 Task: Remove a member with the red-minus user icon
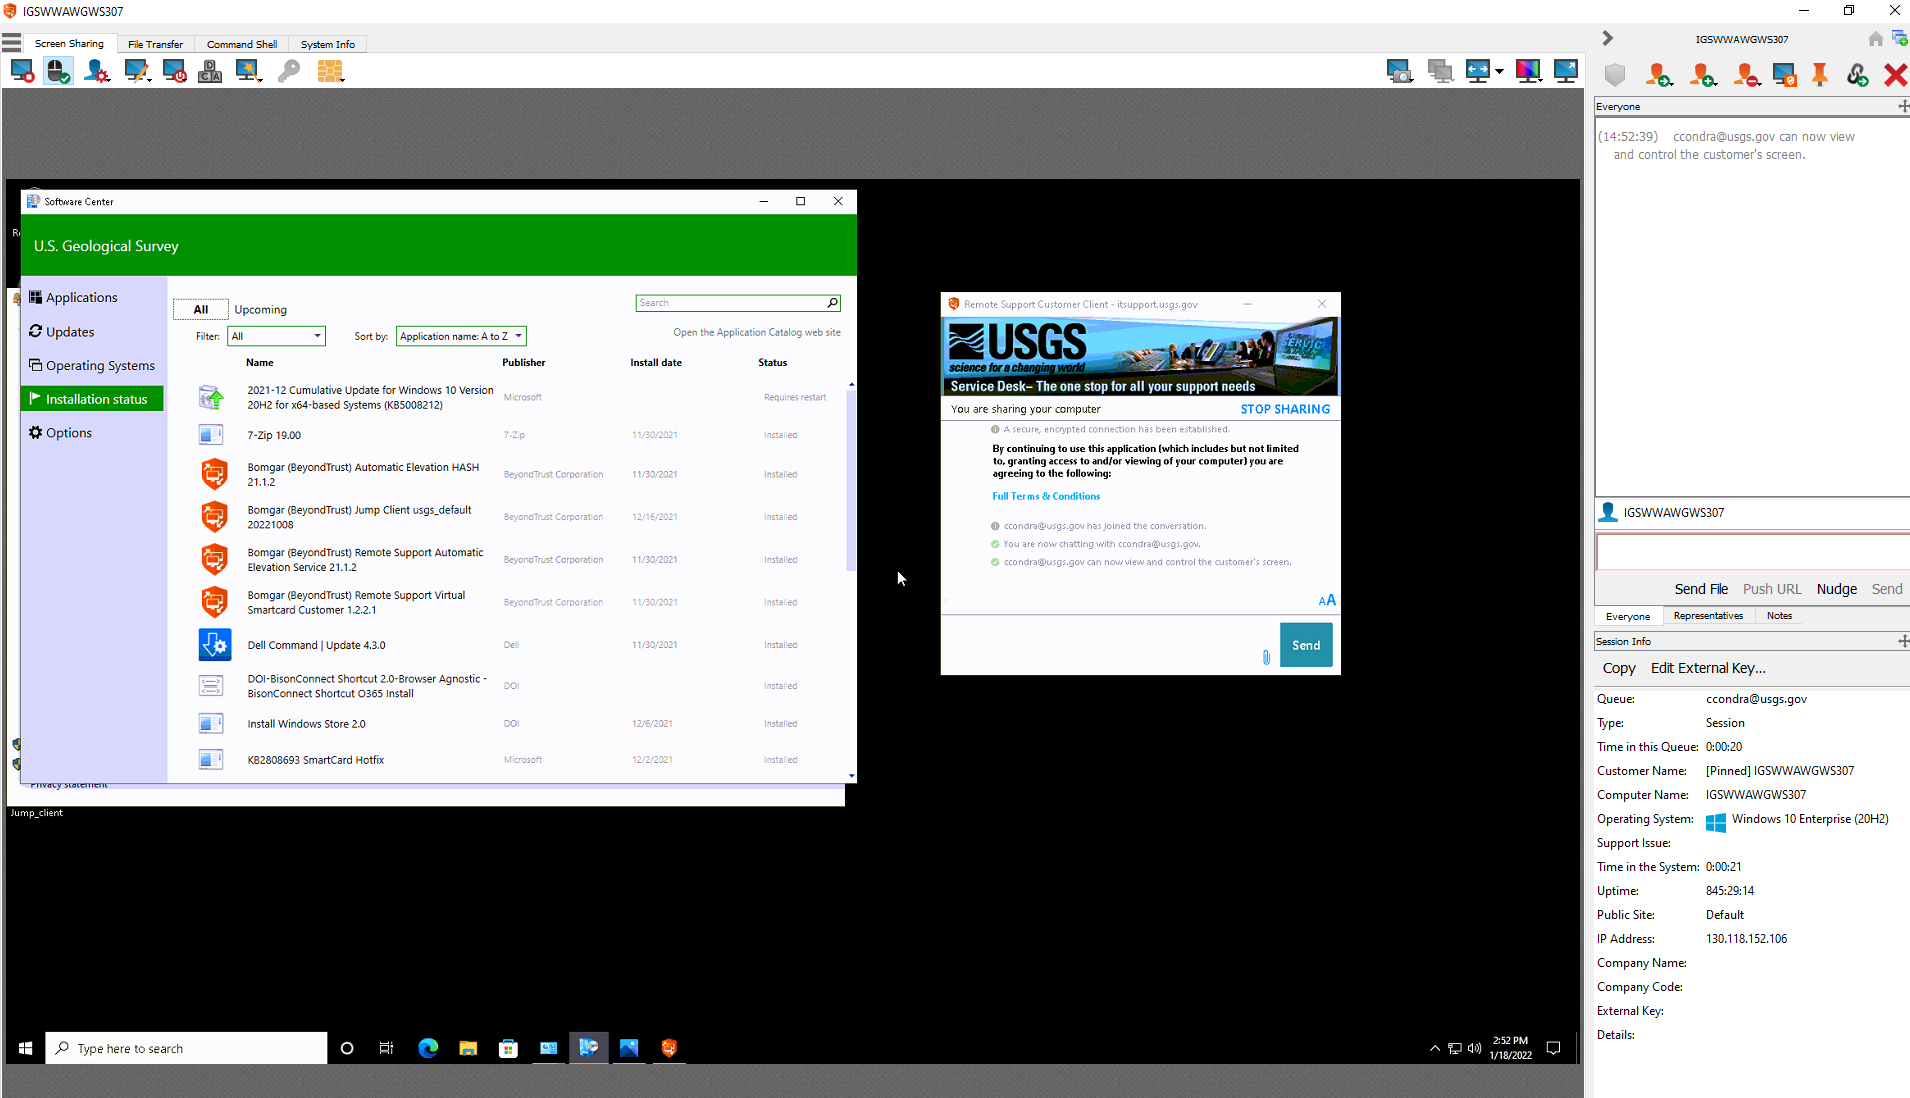pos(1746,75)
